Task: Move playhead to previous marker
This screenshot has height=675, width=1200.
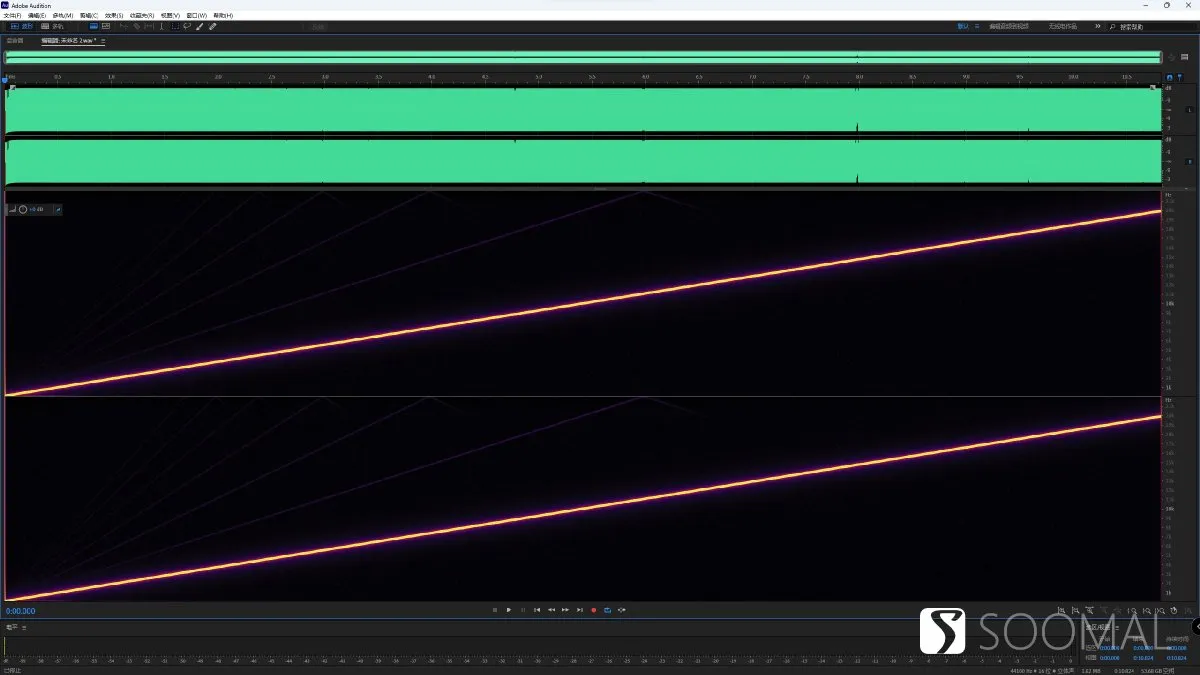Action: [537, 610]
